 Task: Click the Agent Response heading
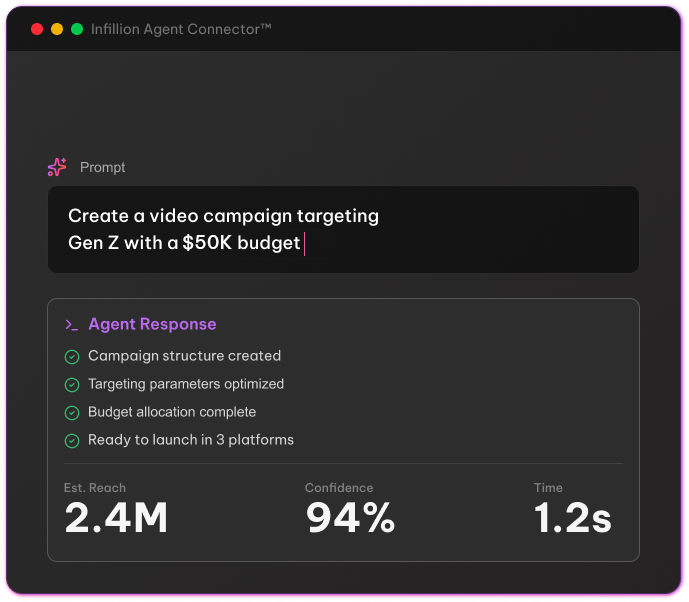point(152,324)
